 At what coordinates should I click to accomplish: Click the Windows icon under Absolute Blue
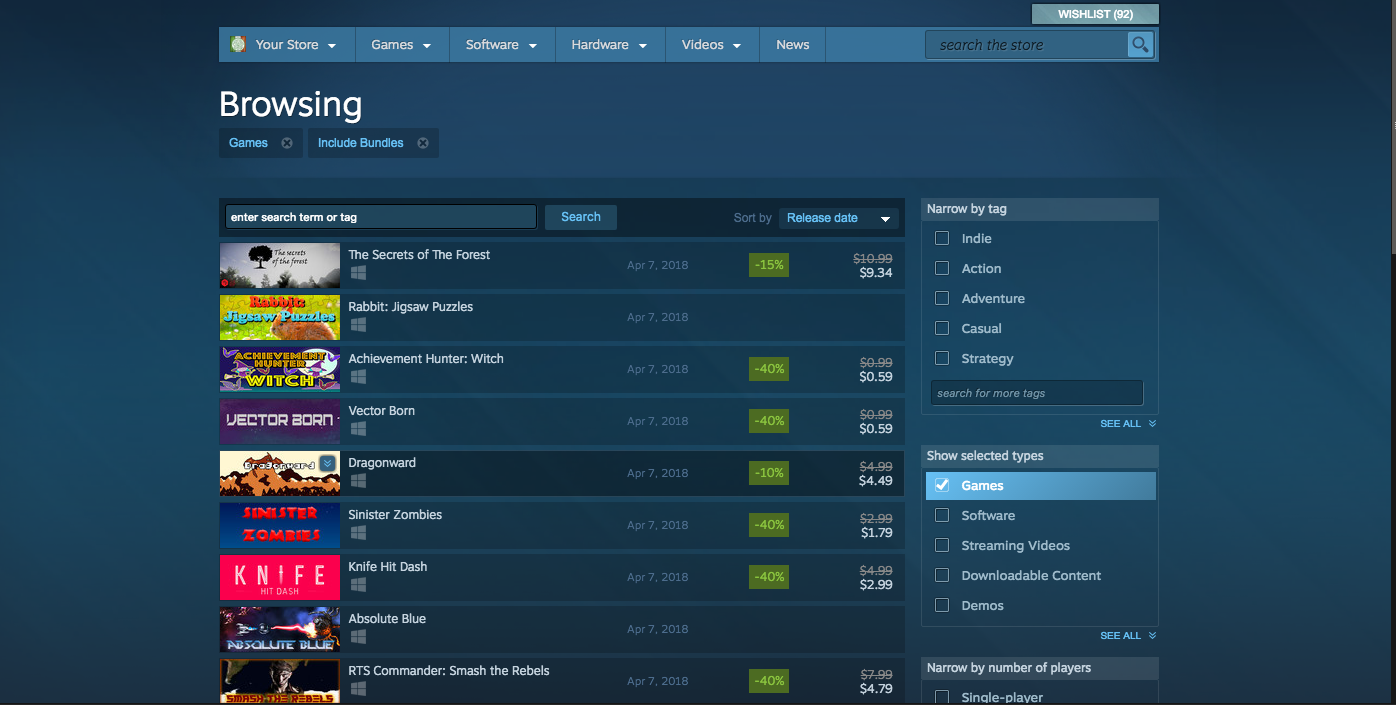pyautogui.click(x=358, y=637)
